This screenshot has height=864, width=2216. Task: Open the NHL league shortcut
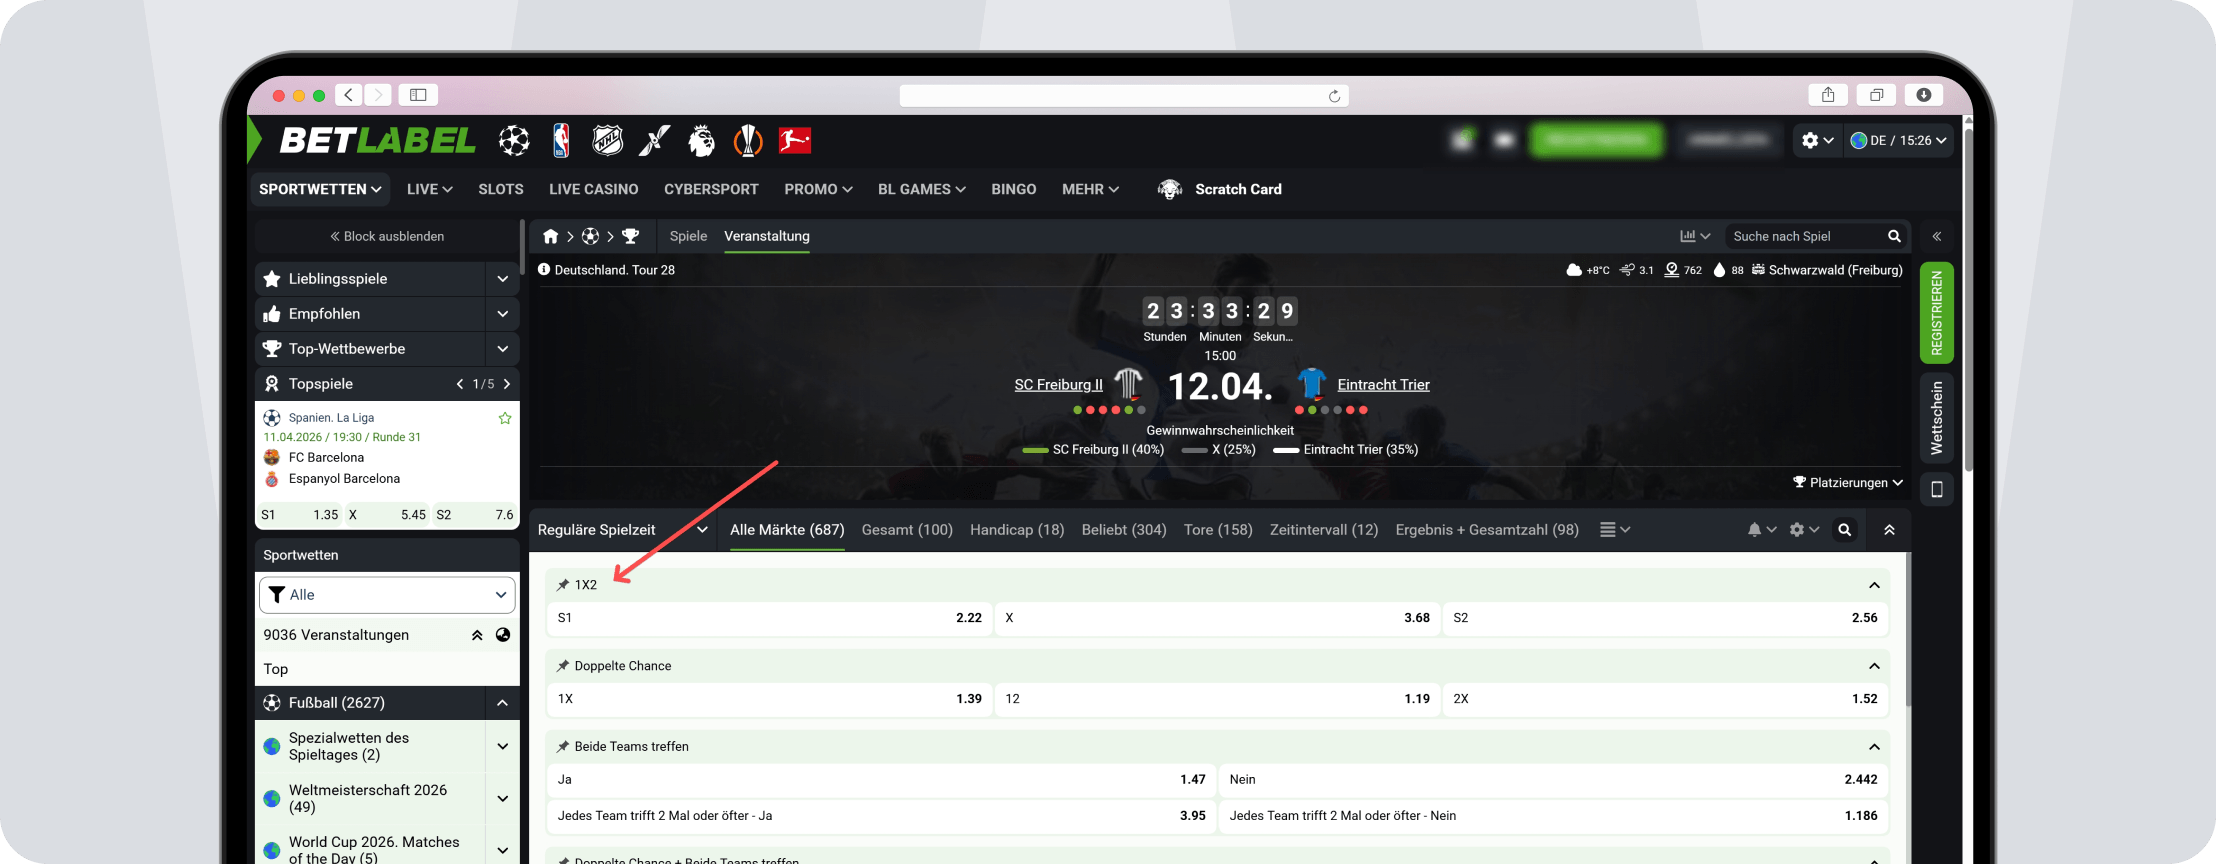click(x=607, y=141)
